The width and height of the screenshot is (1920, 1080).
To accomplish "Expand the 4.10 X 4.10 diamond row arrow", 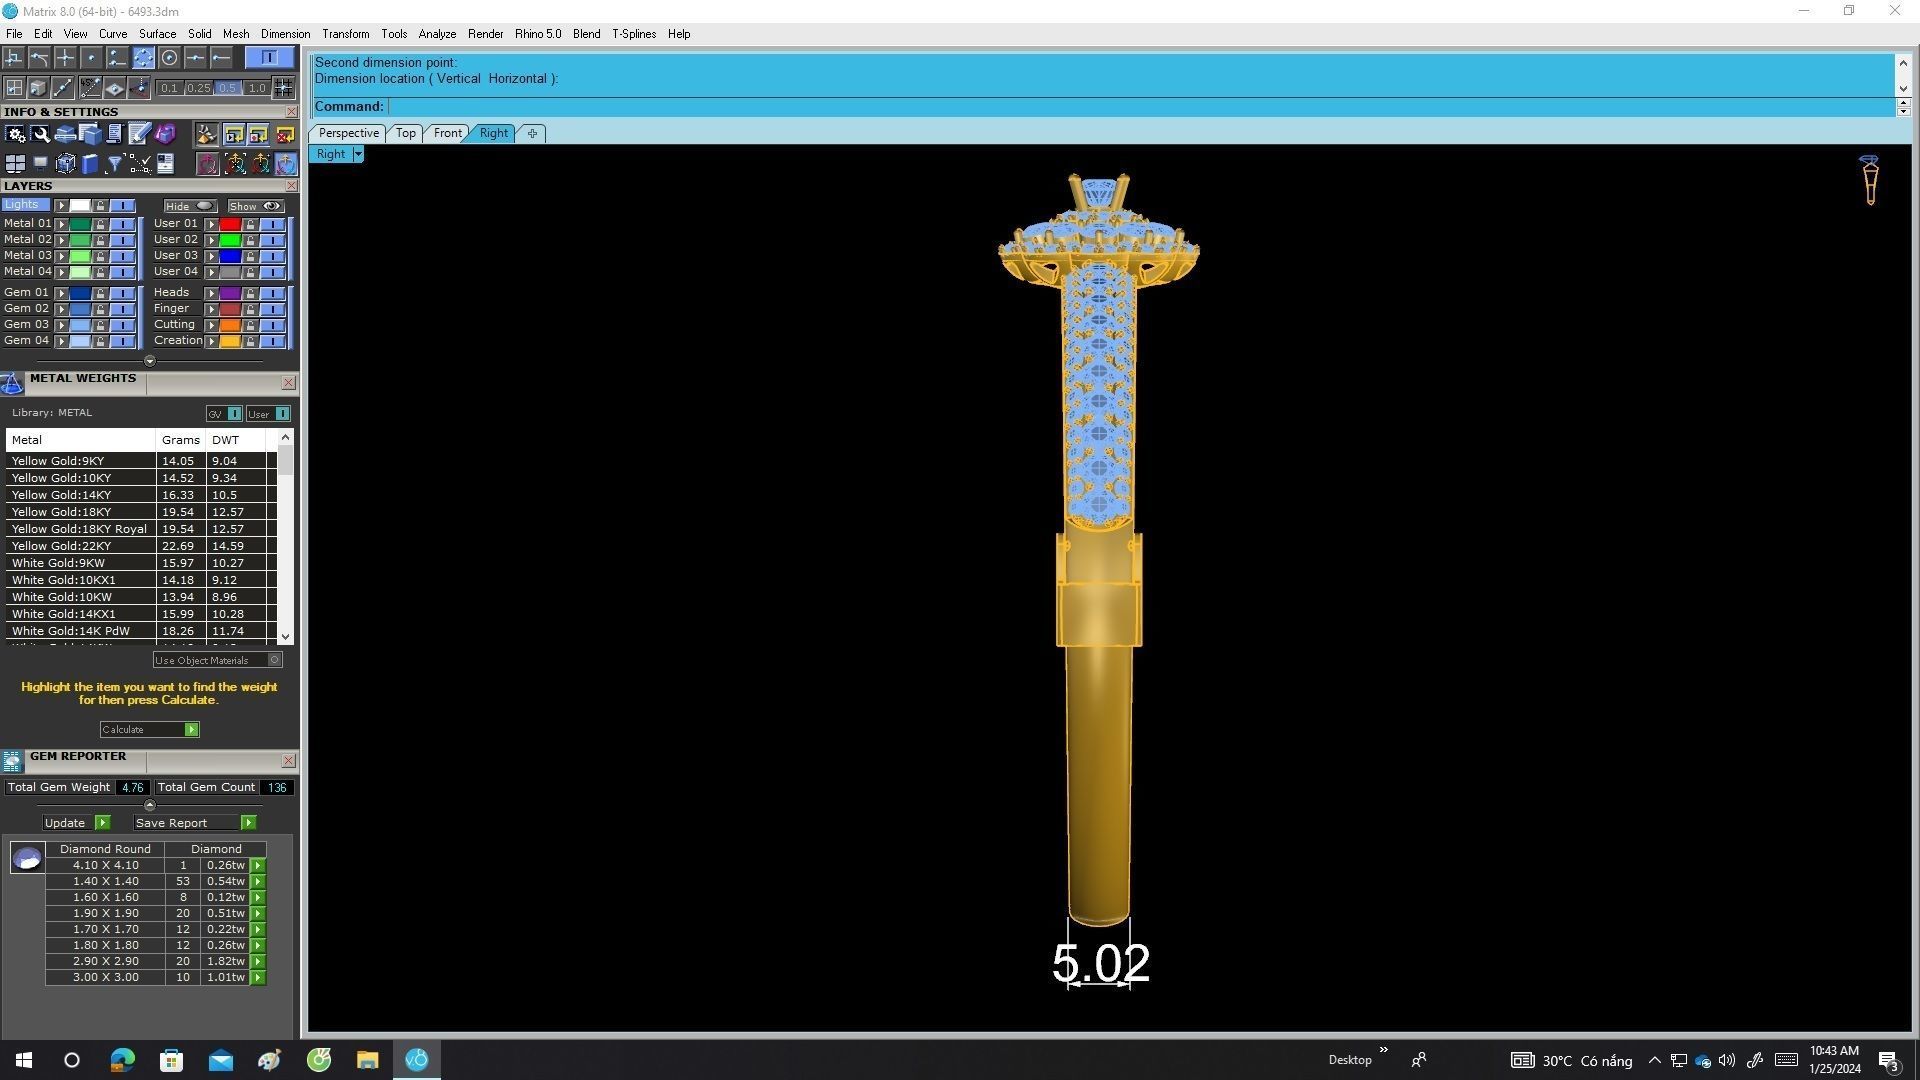I will (258, 865).
